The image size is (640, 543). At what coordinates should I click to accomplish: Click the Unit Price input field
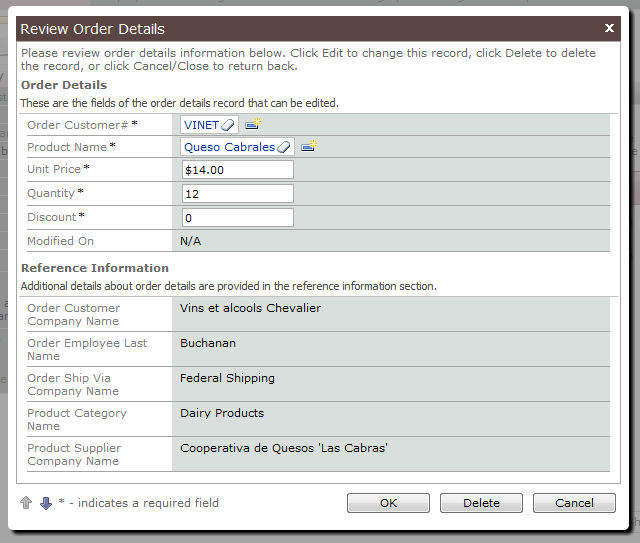238,169
